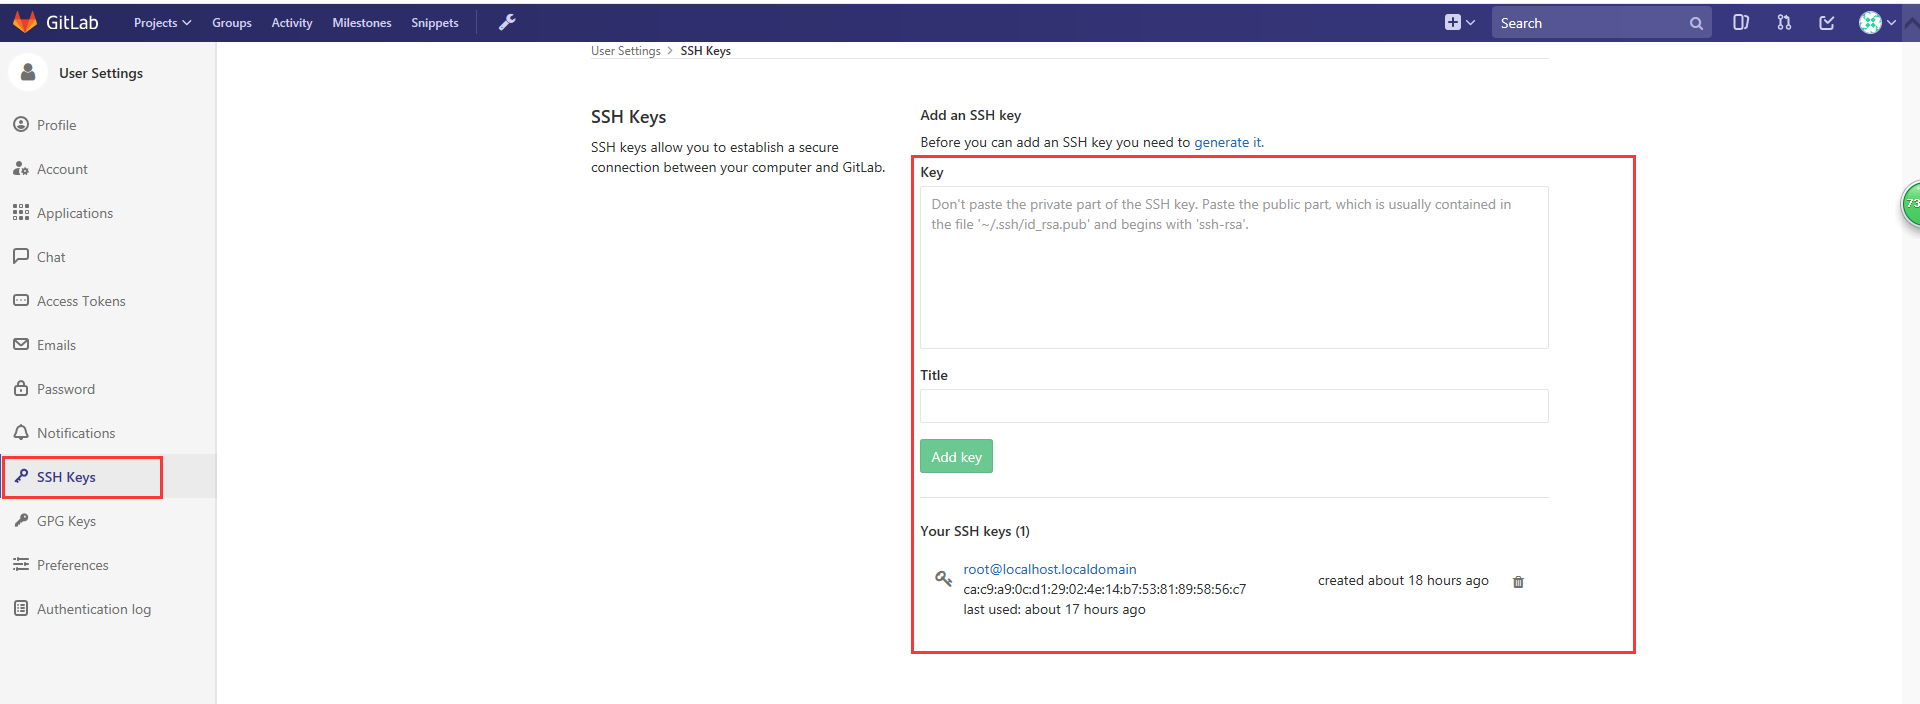Follow the 'generate it' link
1920x704 pixels.
[1228, 142]
